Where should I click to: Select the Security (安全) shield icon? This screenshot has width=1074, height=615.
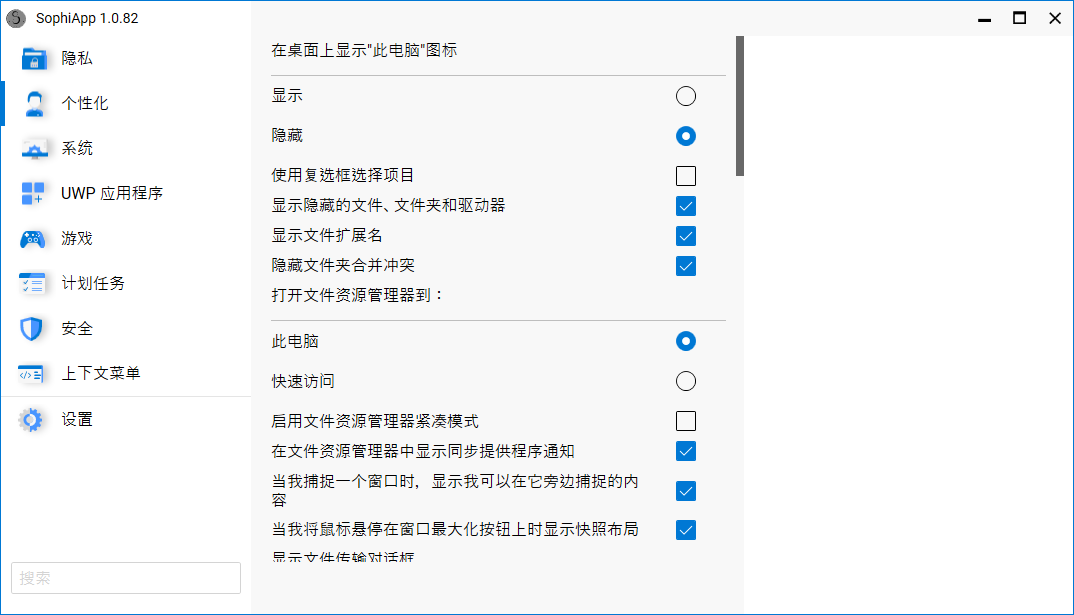pyautogui.click(x=34, y=329)
